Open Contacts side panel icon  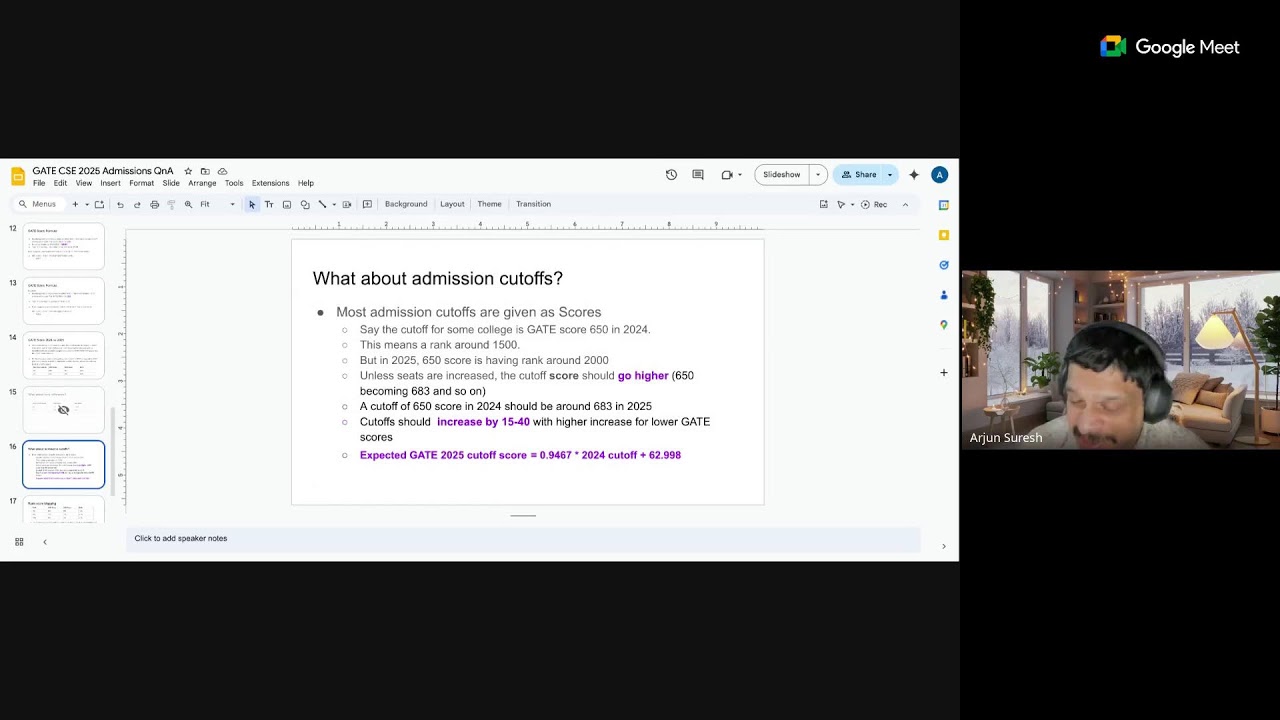[x=944, y=295]
